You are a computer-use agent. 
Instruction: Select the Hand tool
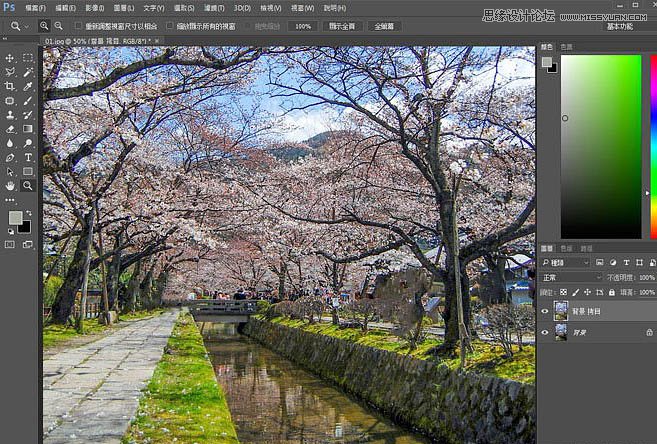point(10,186)
